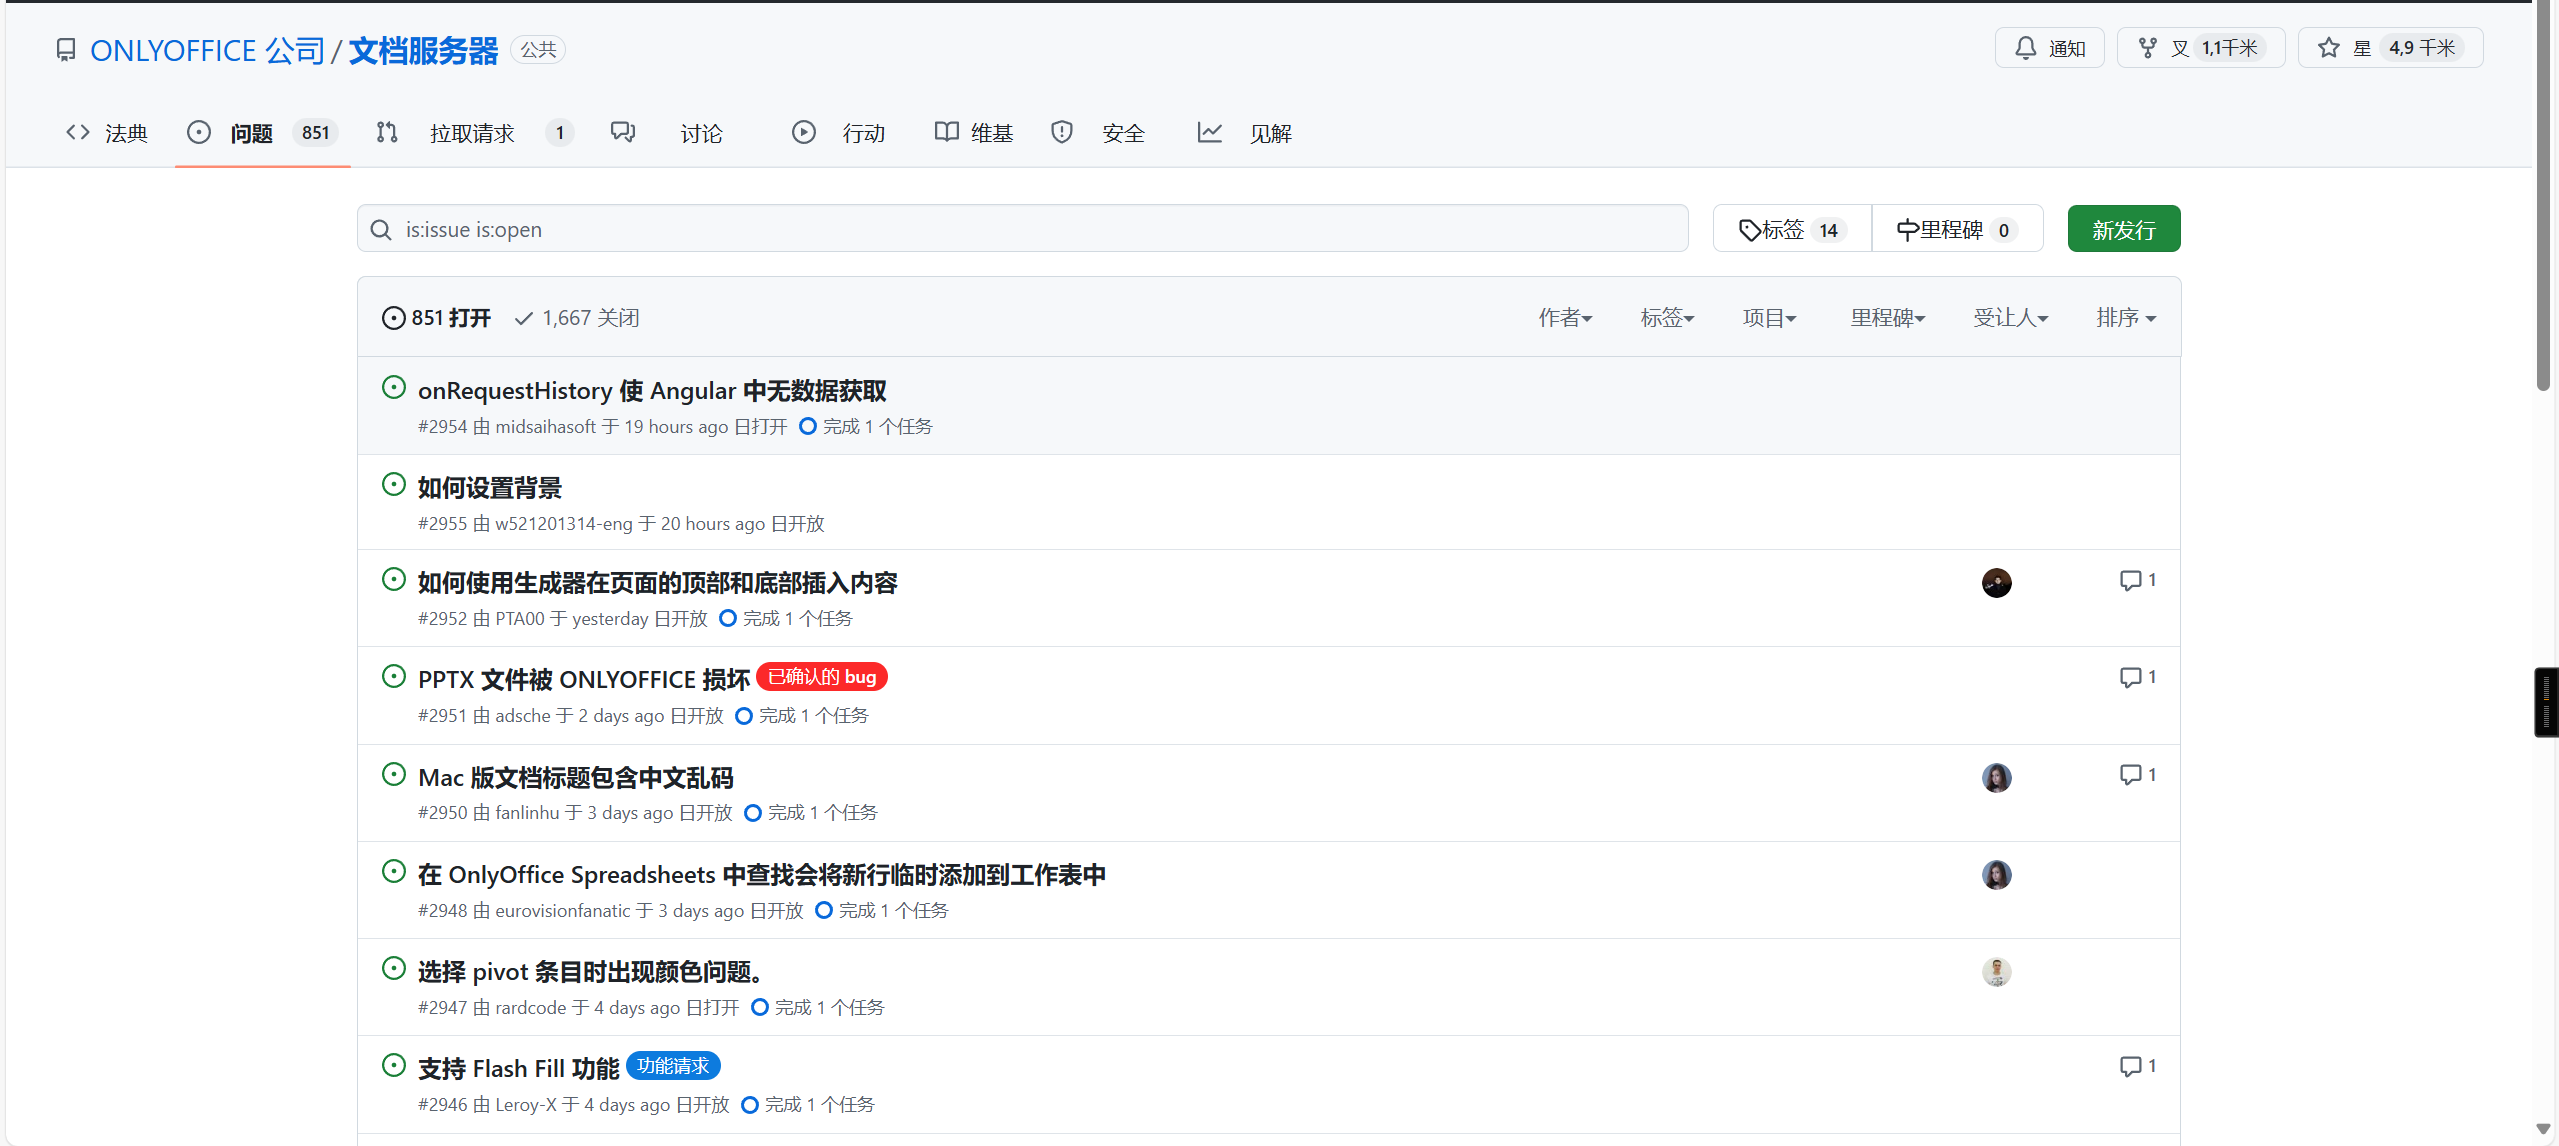Open the 文档服务器 repository link

click(x=423, y=50)
